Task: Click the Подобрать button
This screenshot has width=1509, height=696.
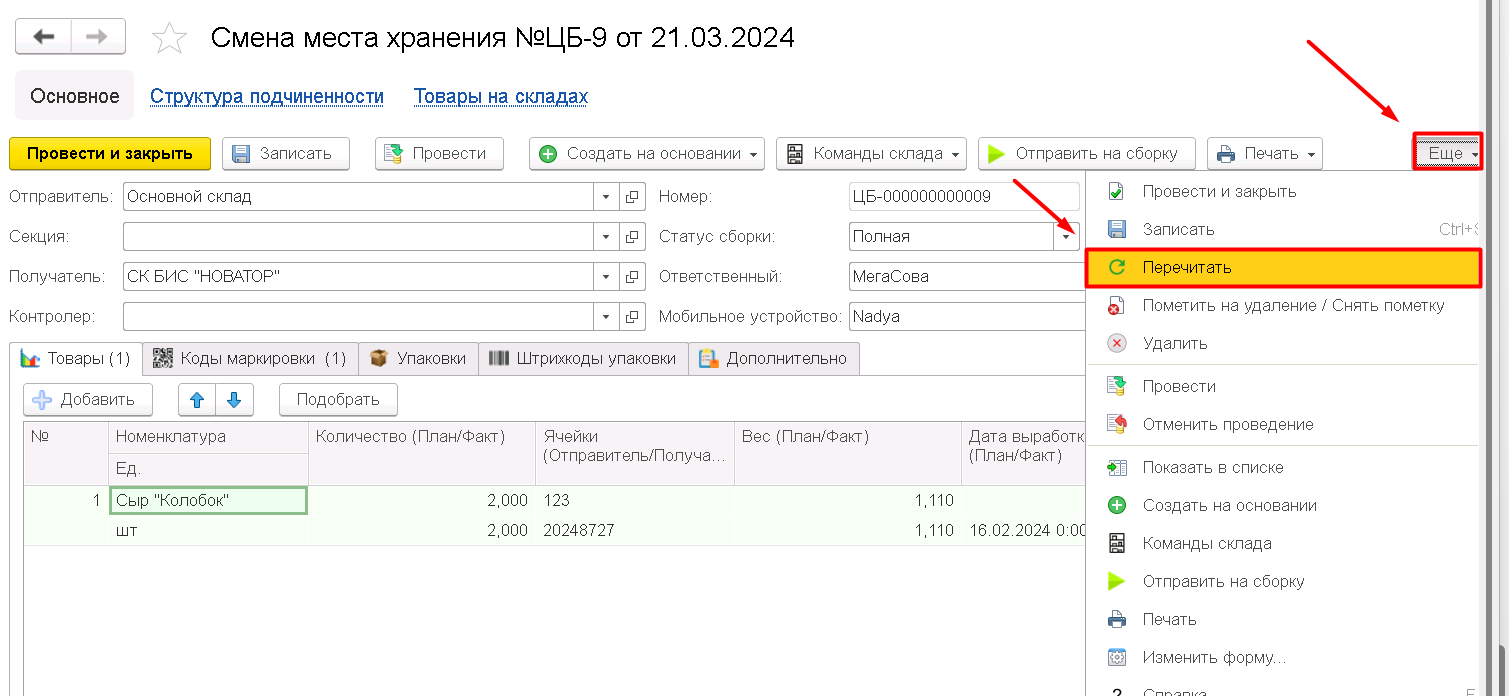Action: click(x=338, y=400)
